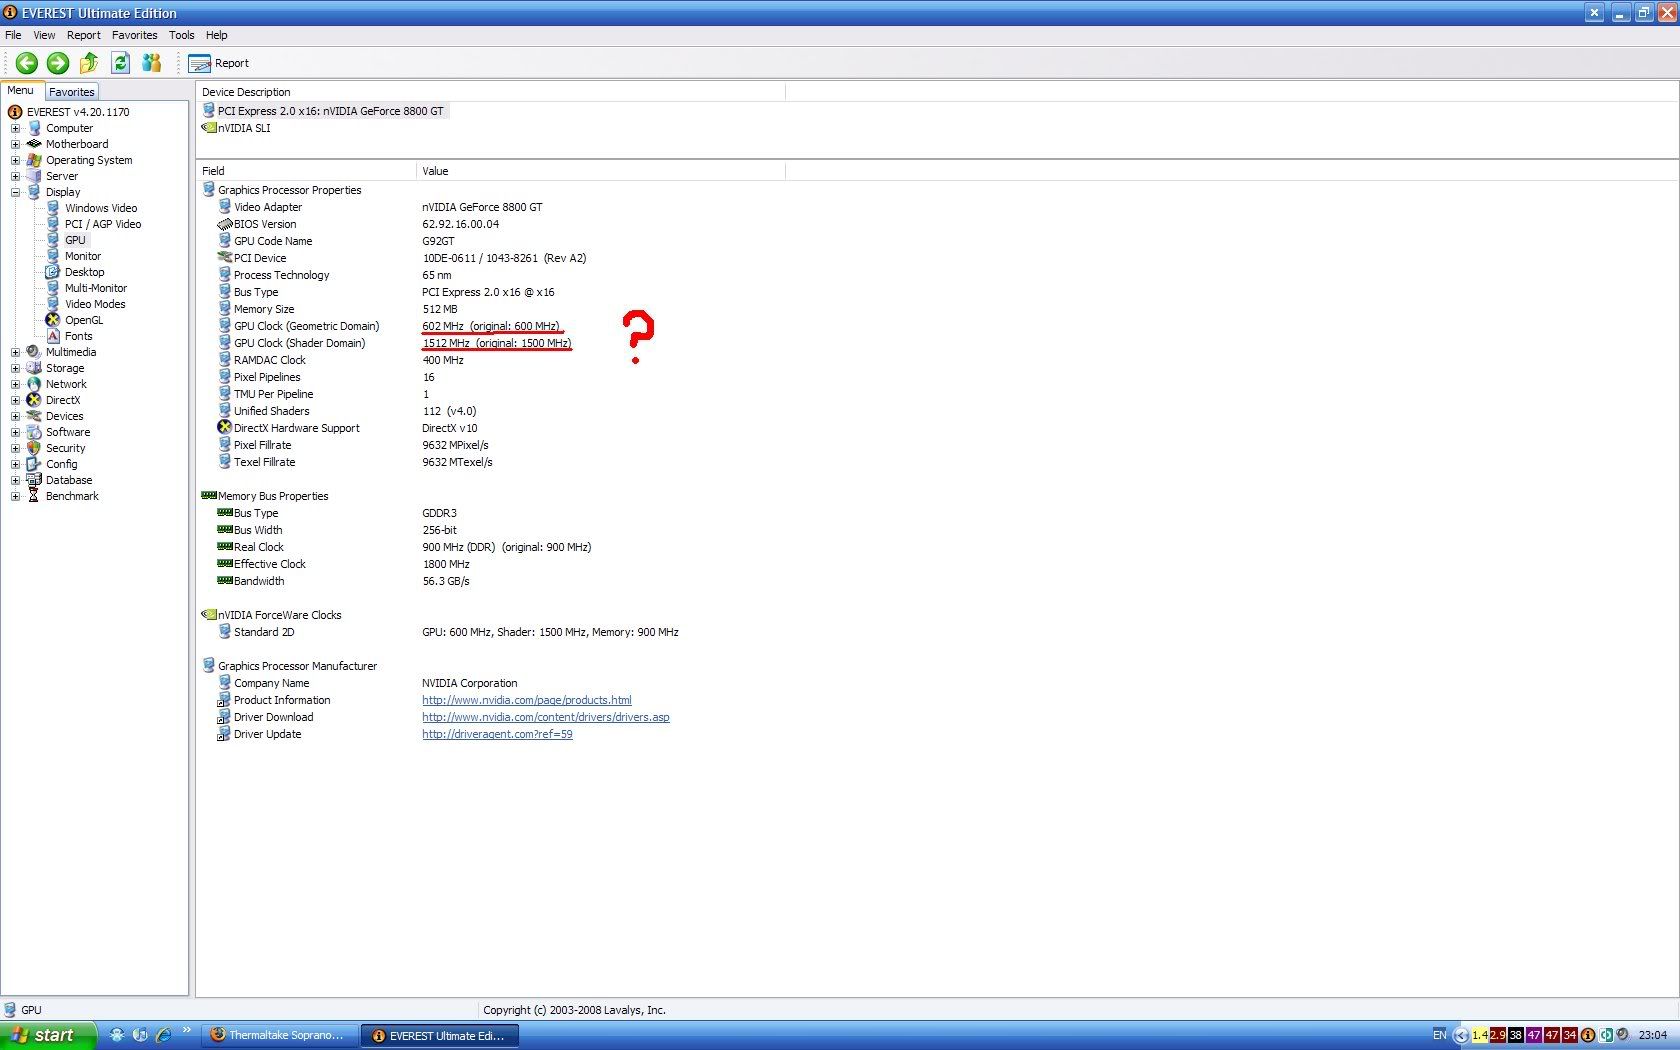Select nVIDIA SLI device entry
The height and width of the screenshot is (1050, 1680).
(244, 128)
